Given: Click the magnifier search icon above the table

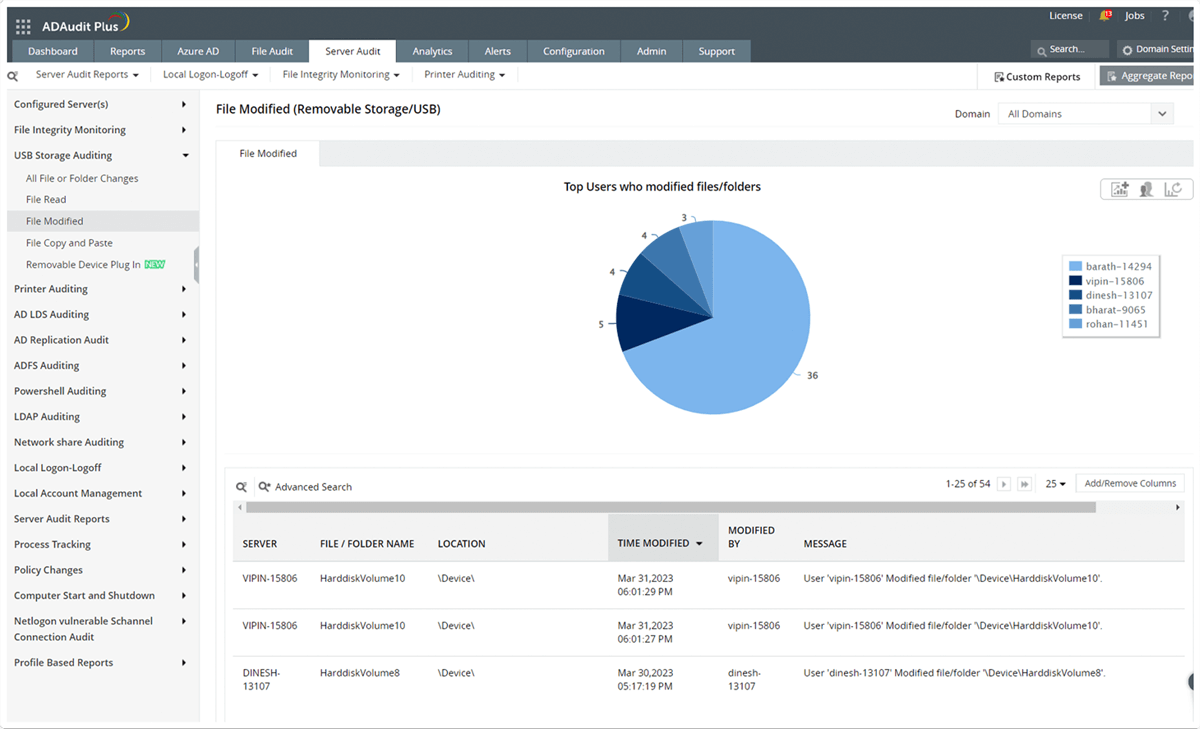Looking at the screenshot, I should click(x=241, y=486).
